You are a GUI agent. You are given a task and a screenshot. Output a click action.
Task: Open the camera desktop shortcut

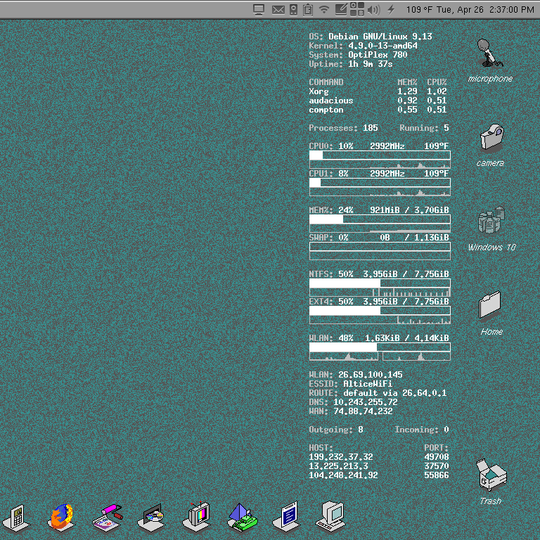[x=490, y=145]
